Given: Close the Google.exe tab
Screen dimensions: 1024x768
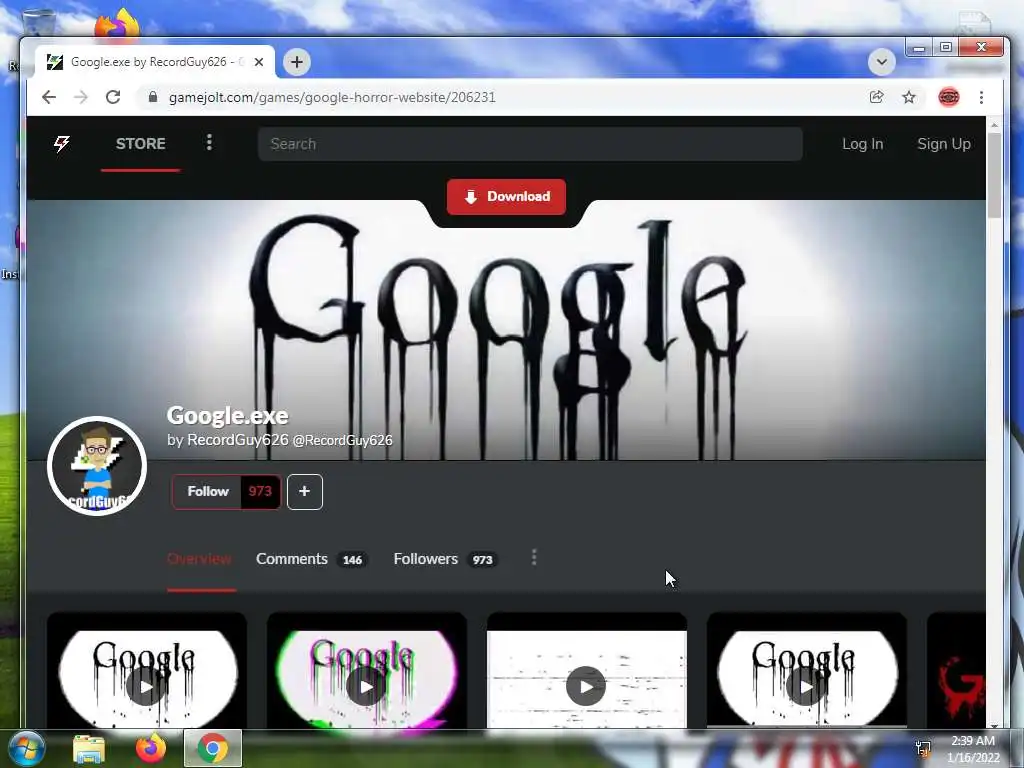Looking at the screenshot, I should [259, 62].
